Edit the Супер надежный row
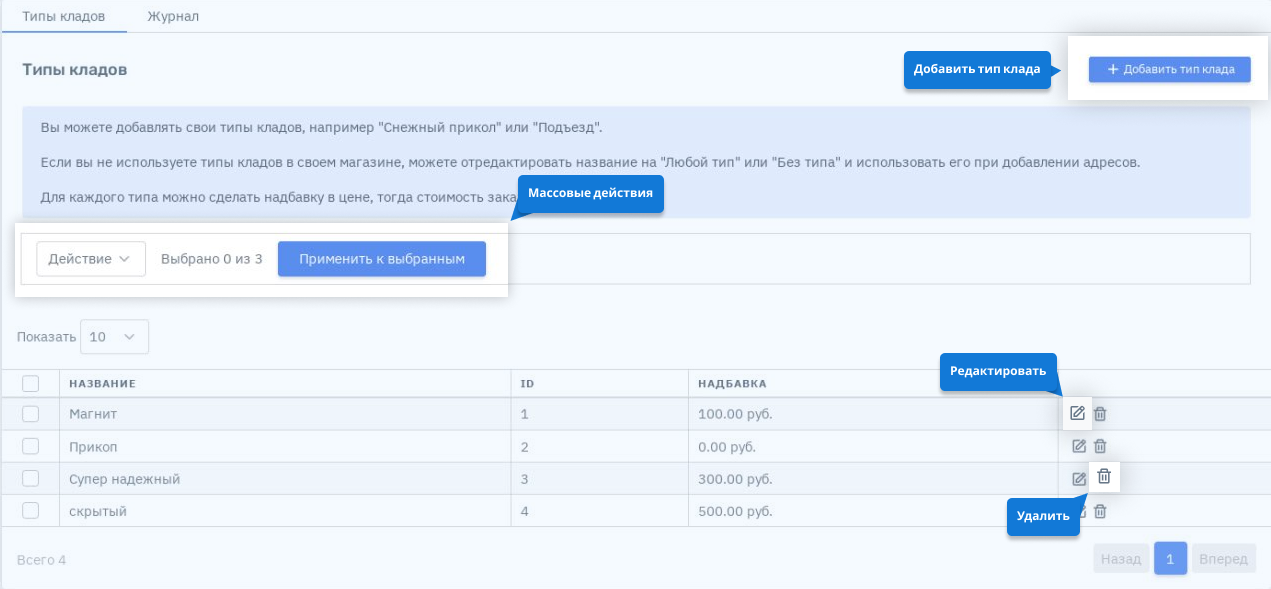The width and height of the screenshot is (1271, 589). point(1079,478)
